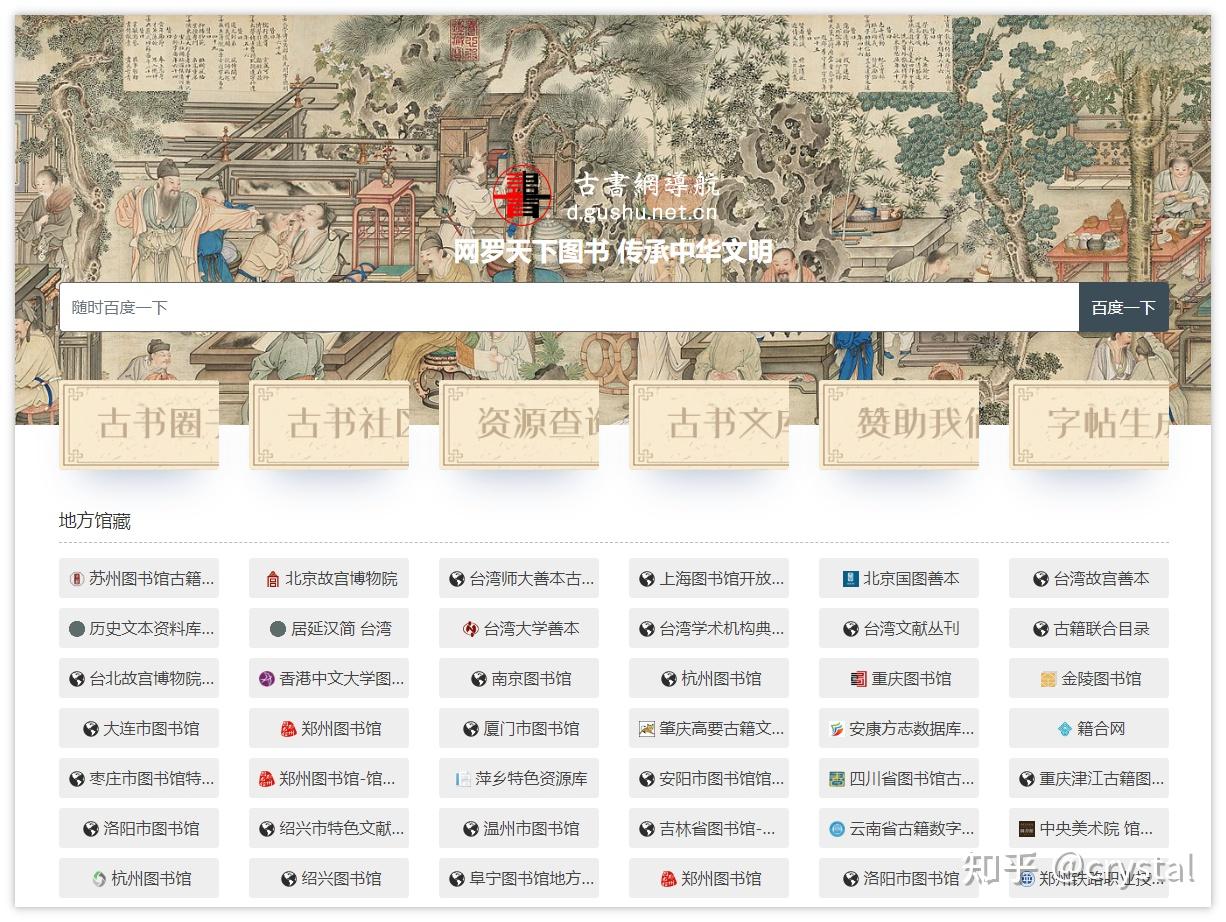Screen dimensions: 1226x922
Task: Go to the 资源查 navigation card
Action: tap(519, 425)
